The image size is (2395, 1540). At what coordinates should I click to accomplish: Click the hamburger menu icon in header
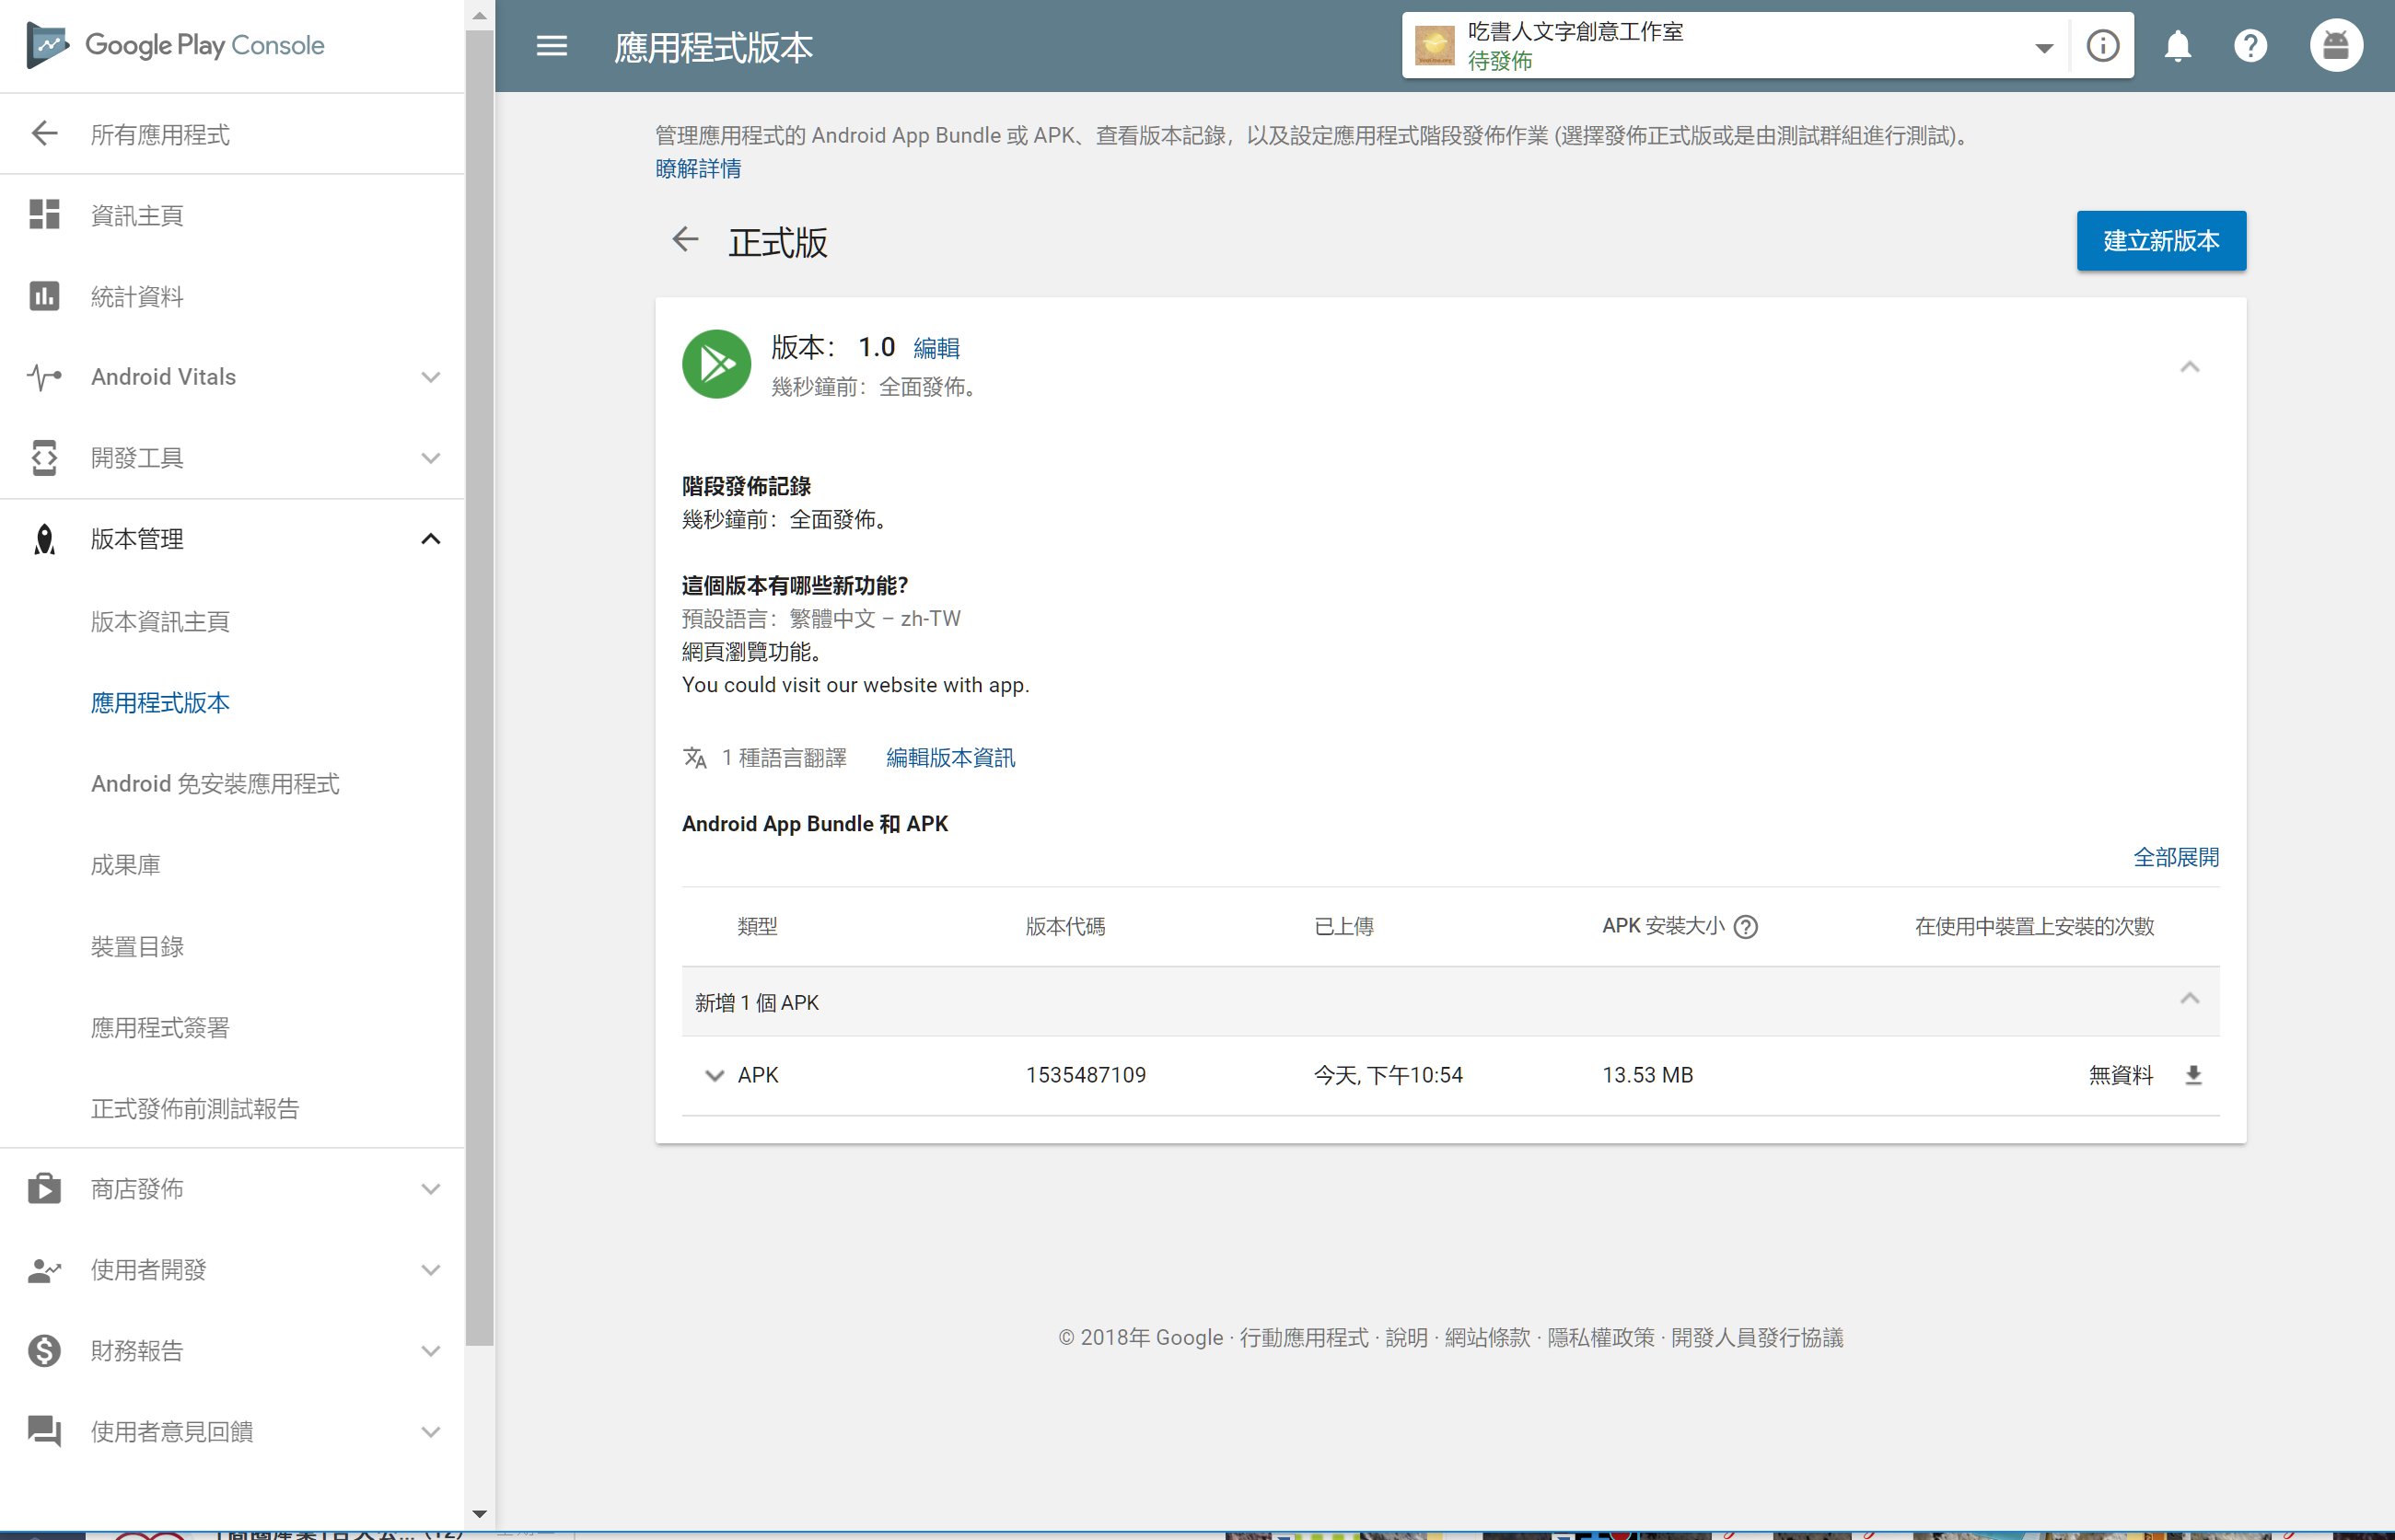click(551, 46)
